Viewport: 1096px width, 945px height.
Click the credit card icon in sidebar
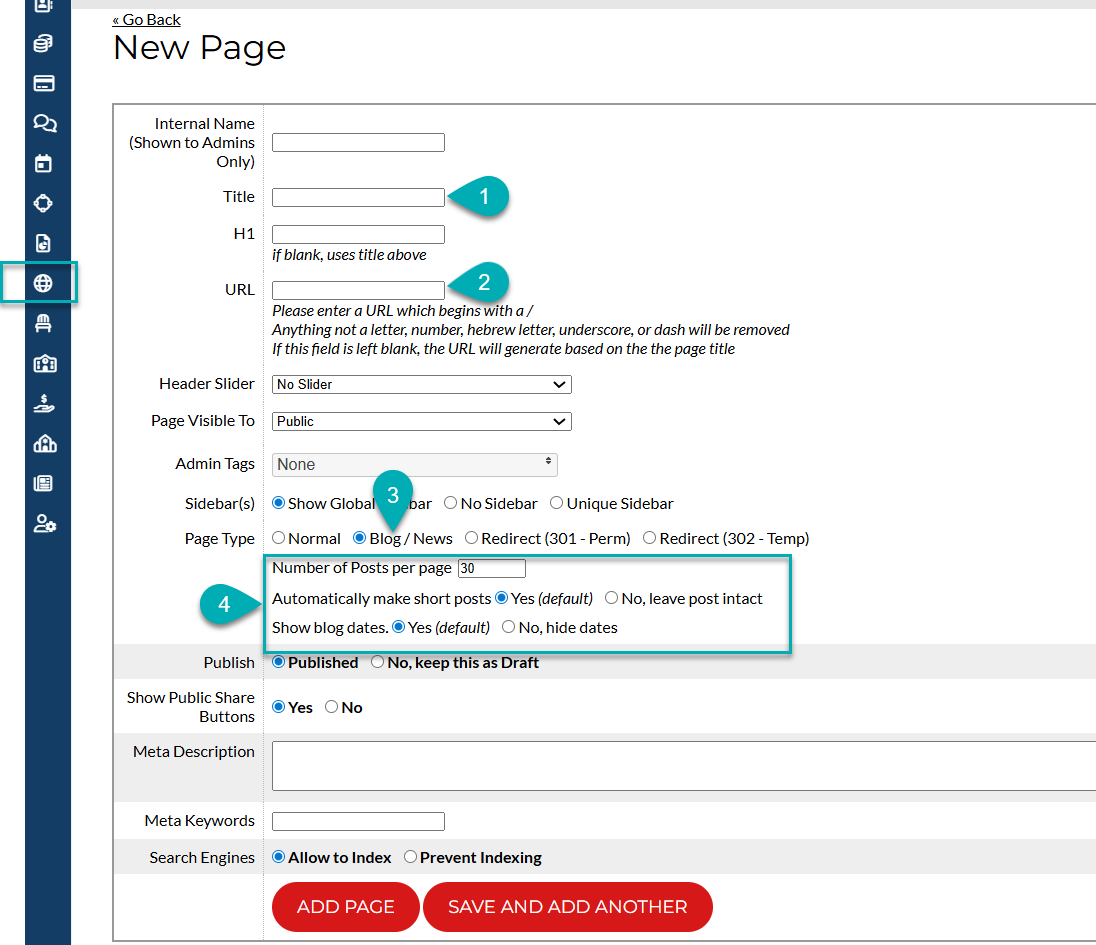tap(43, 83)
